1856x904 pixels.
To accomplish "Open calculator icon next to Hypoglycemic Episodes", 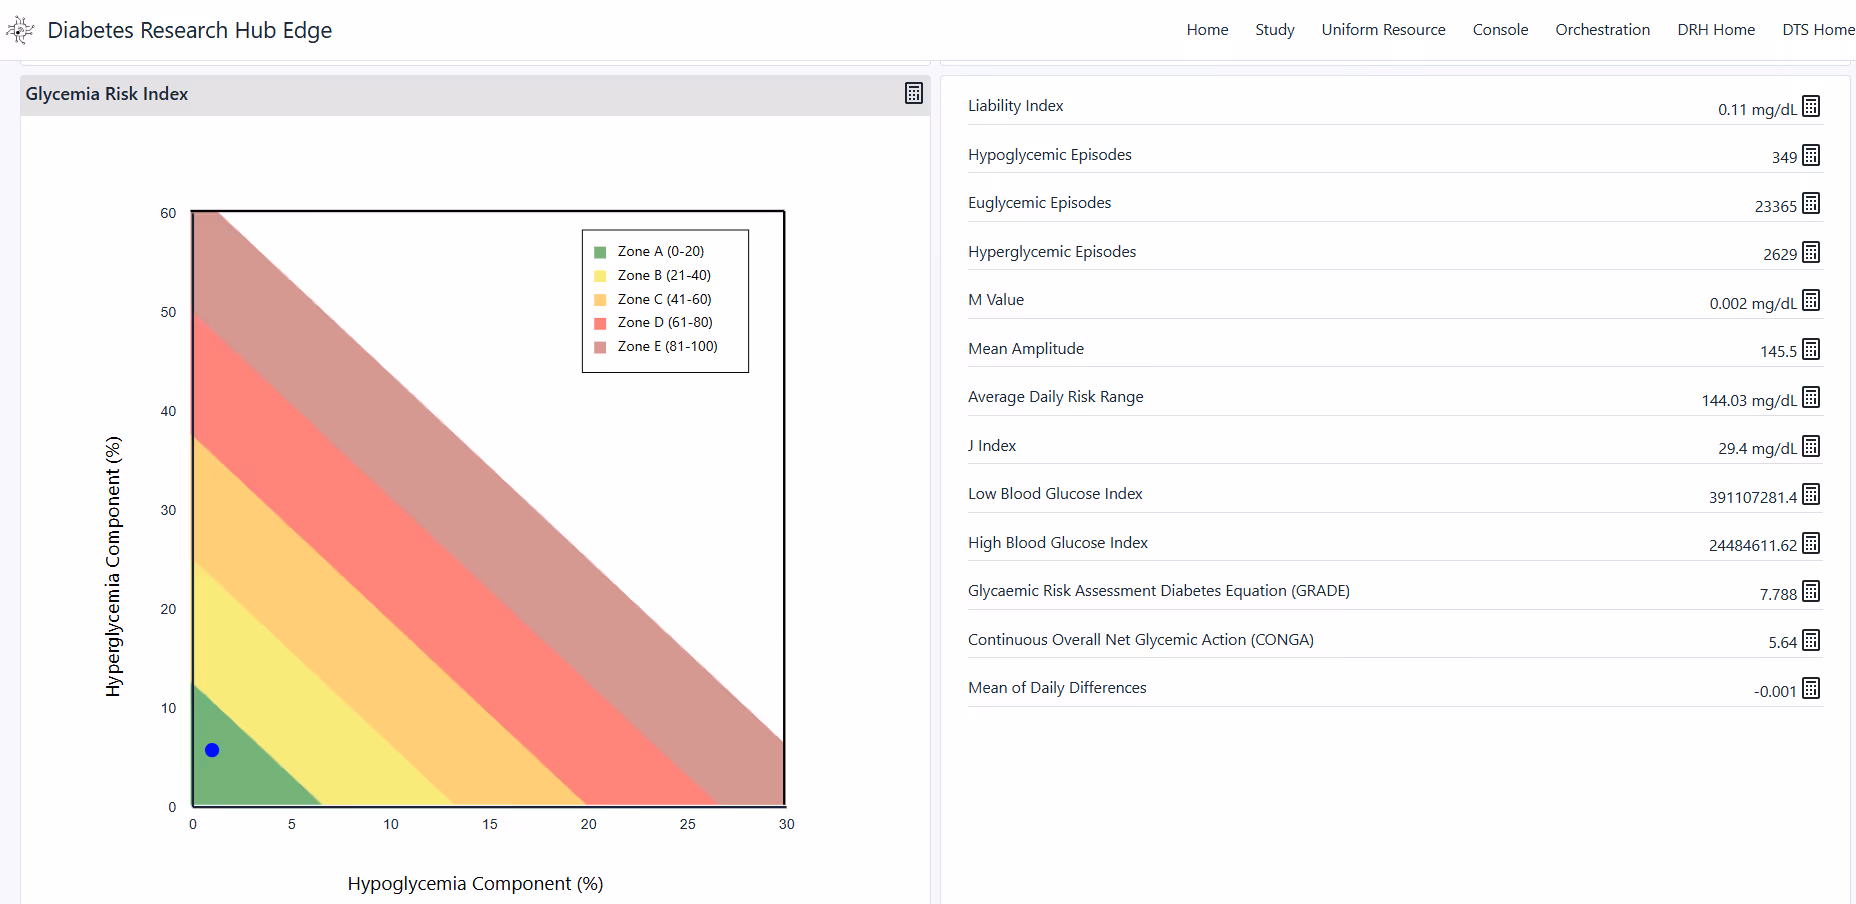I will (x=1811, y=155).
